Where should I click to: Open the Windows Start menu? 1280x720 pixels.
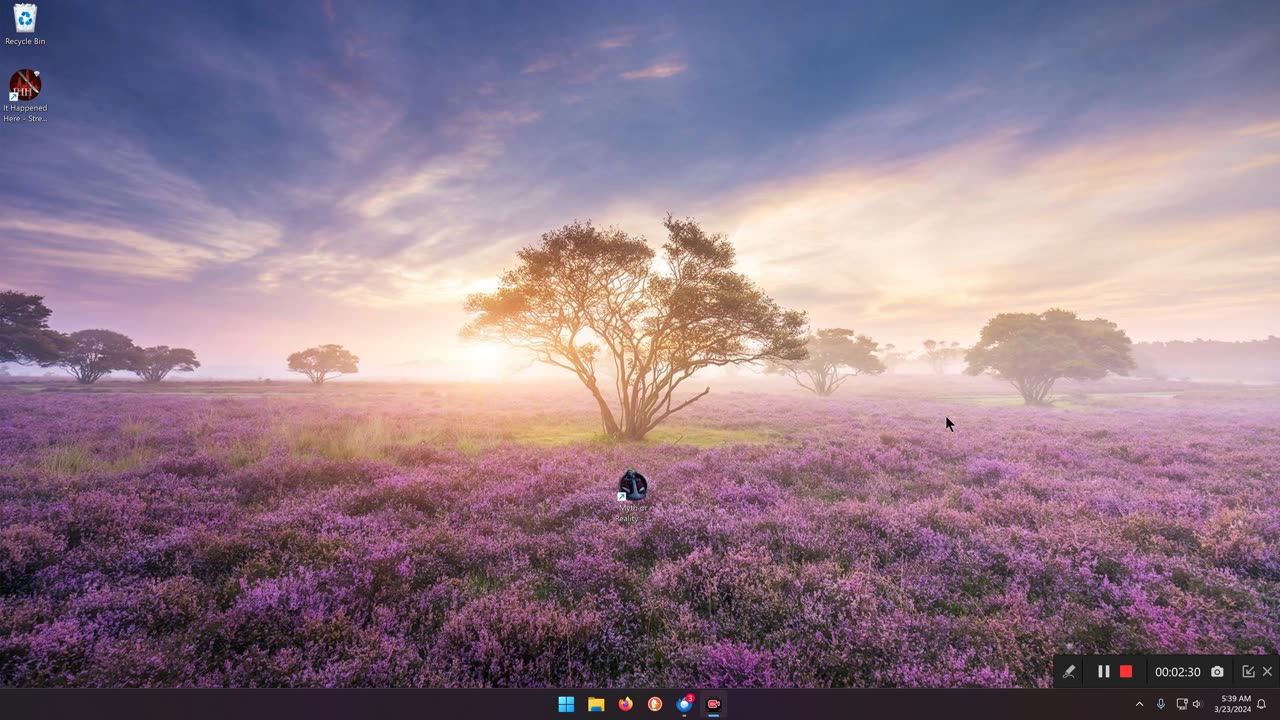[x=566, y=704]
